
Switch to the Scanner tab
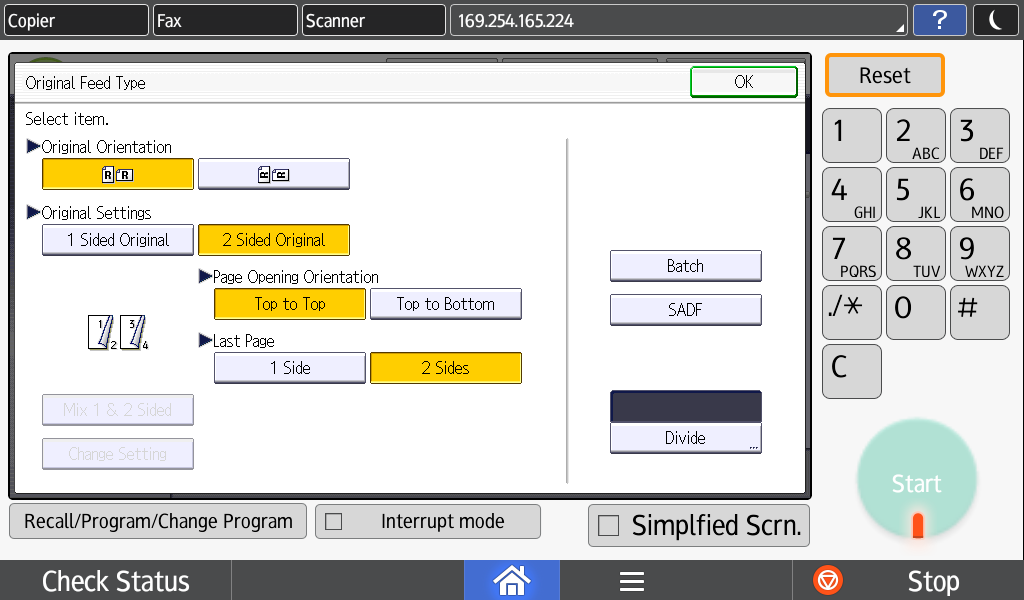click(374, 20)
